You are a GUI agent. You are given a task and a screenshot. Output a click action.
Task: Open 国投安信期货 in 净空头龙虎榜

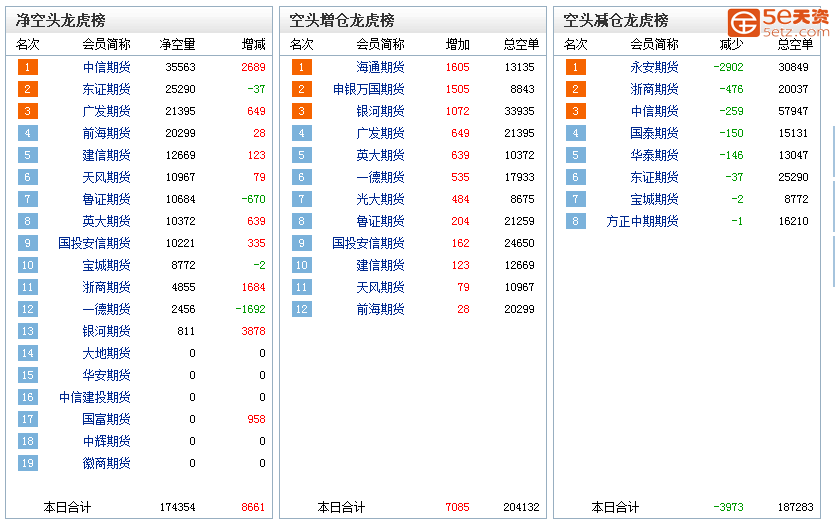[x=94, y=243]
